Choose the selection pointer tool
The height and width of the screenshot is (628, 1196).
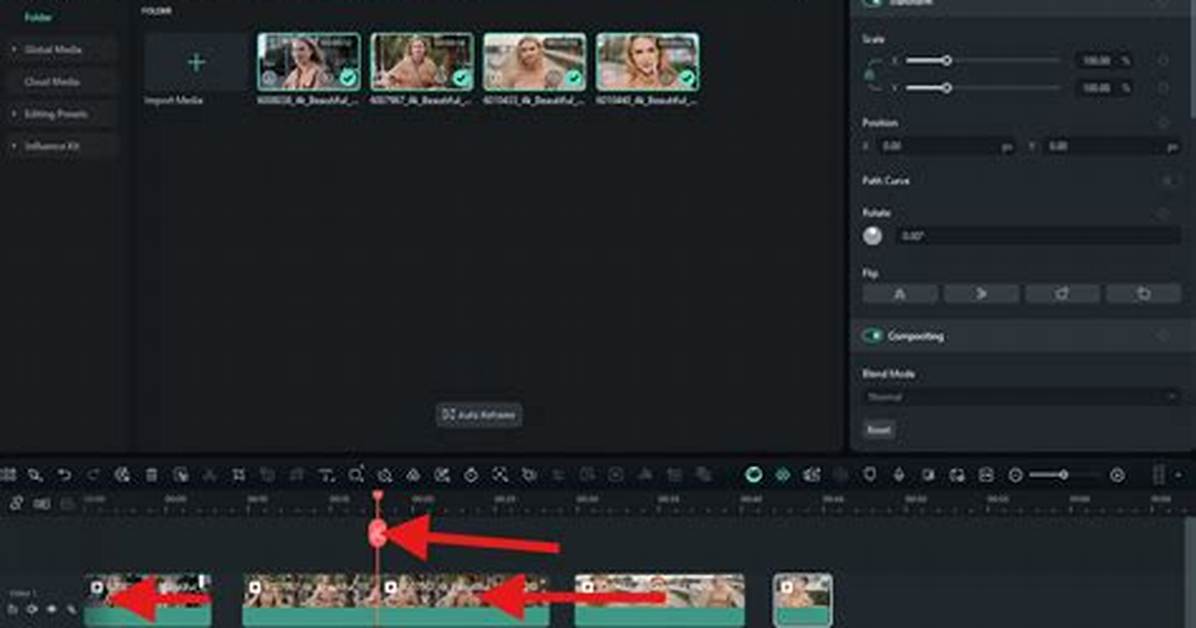(35, 475)
